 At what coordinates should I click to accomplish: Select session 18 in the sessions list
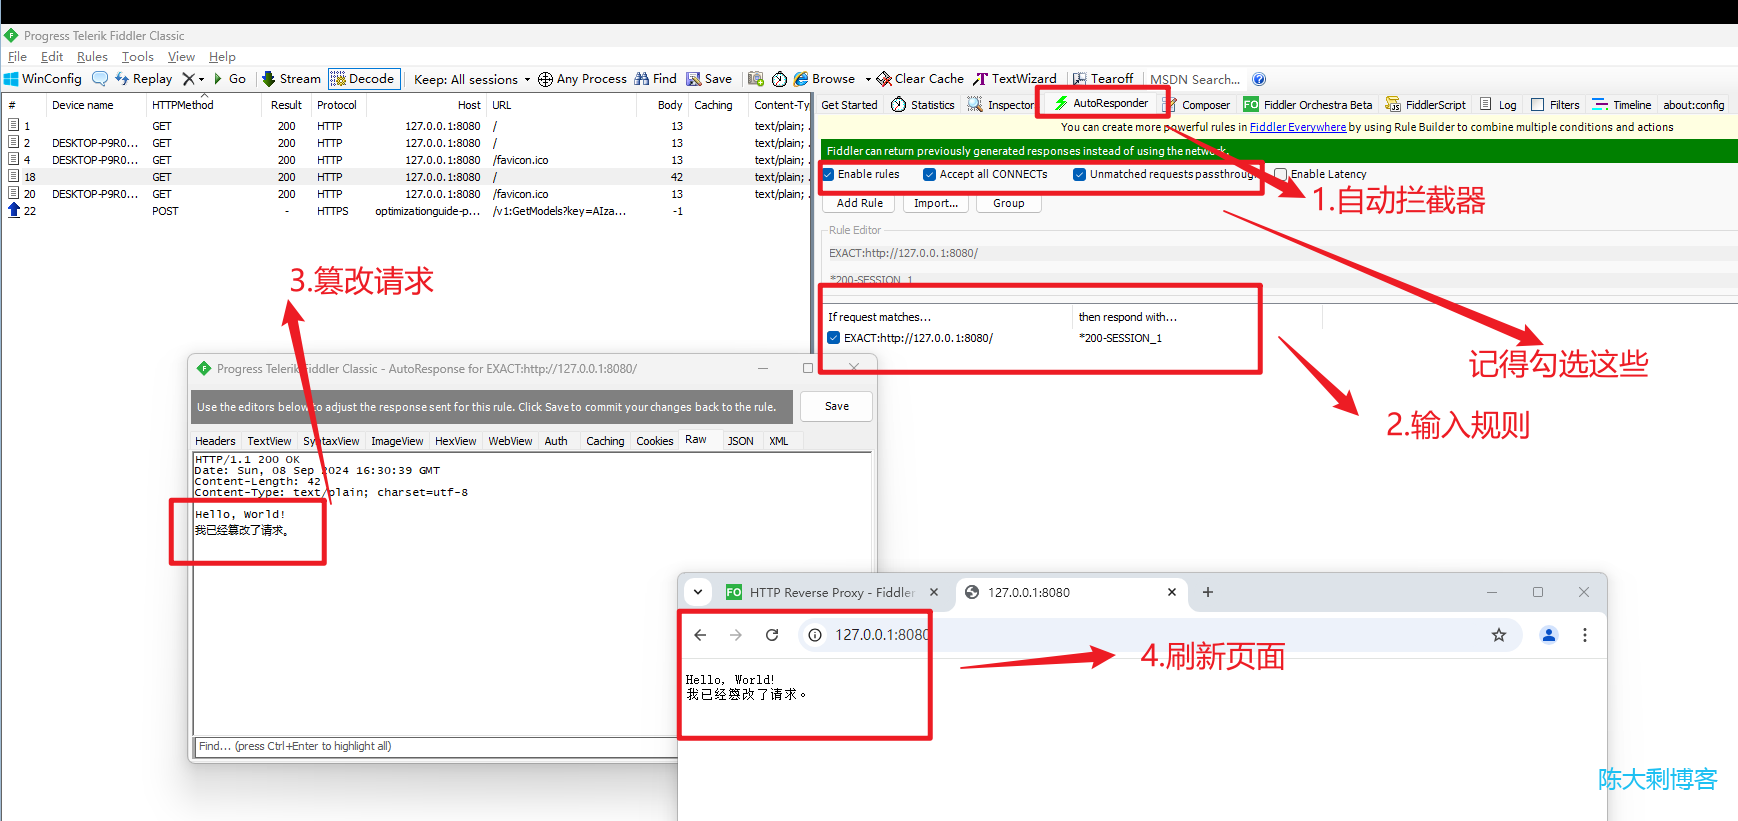tap(406, 177)
